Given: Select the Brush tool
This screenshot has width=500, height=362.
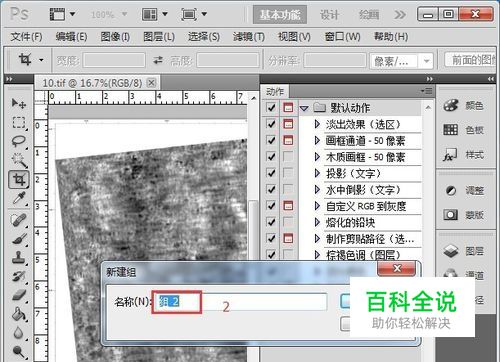Looking at the screenshot, I should [x=18, y=239].
